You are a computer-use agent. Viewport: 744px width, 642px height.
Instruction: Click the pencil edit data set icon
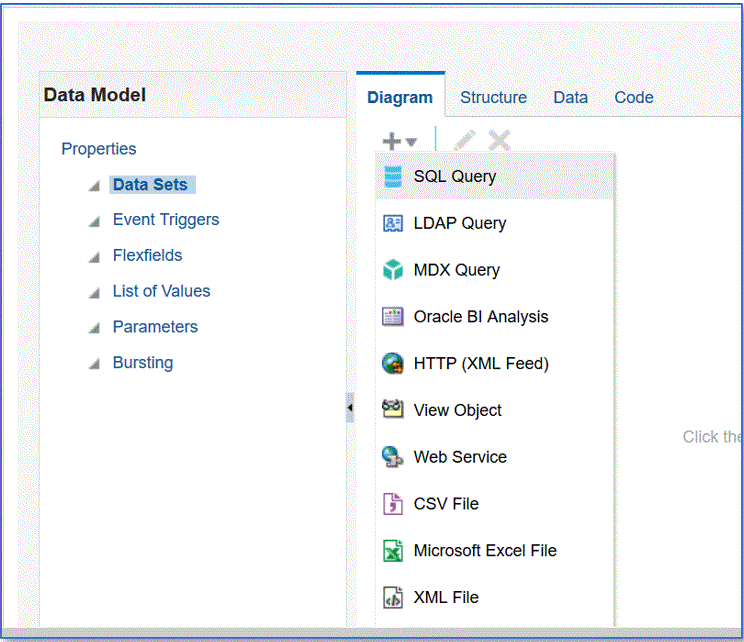464,141
